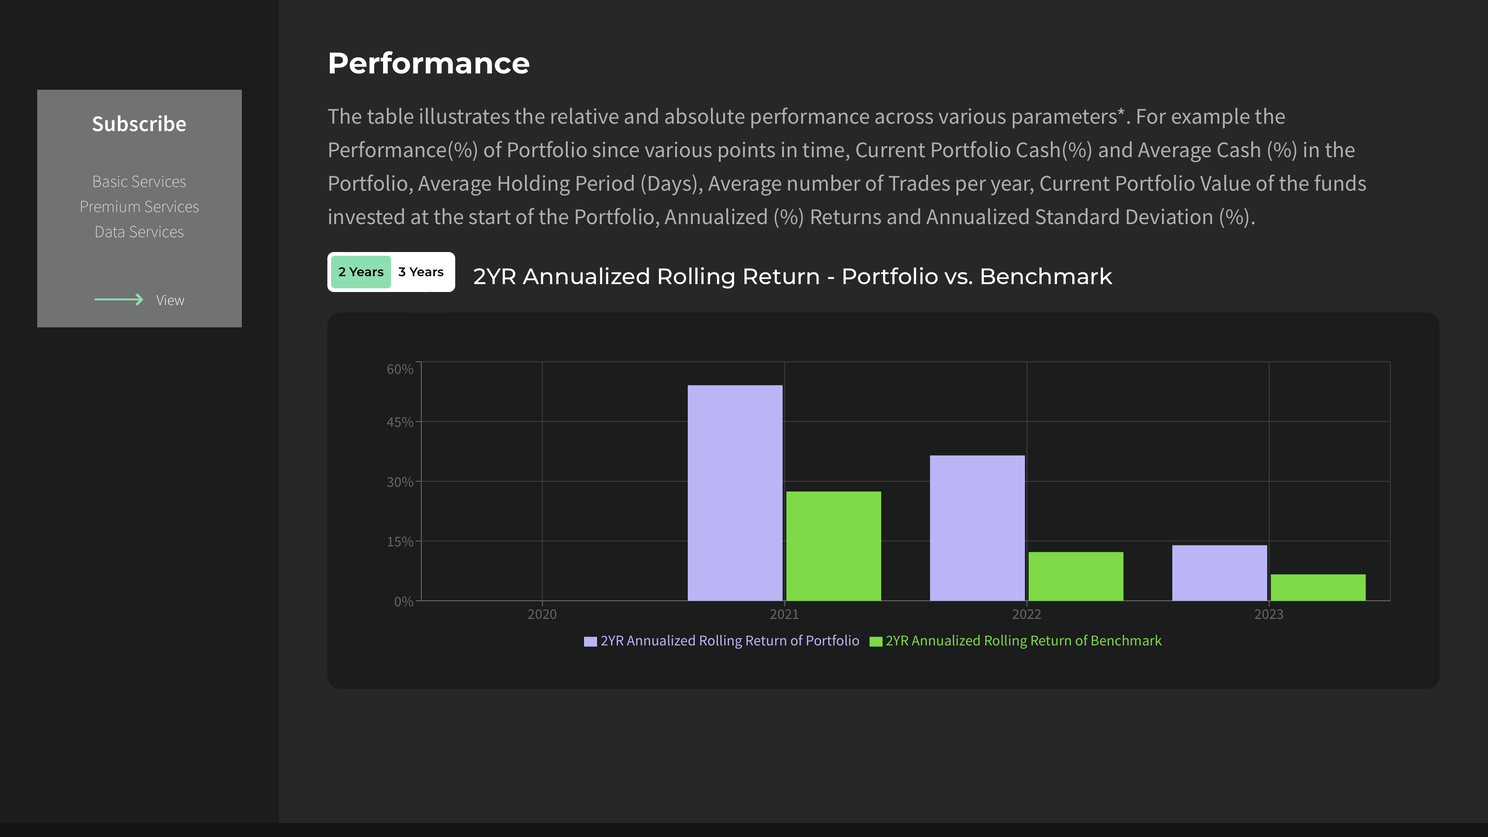Select the 2 Years toggle option
Screen dimensions: 1488x837
[361, 272]
